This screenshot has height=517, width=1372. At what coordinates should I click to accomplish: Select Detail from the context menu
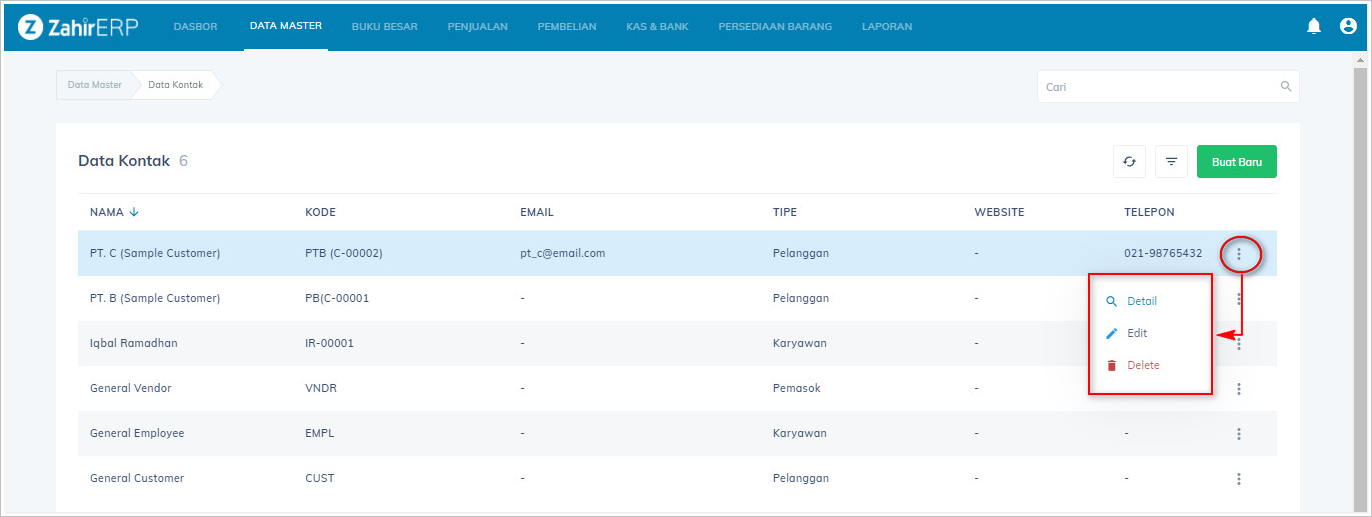coord(1141,301)
